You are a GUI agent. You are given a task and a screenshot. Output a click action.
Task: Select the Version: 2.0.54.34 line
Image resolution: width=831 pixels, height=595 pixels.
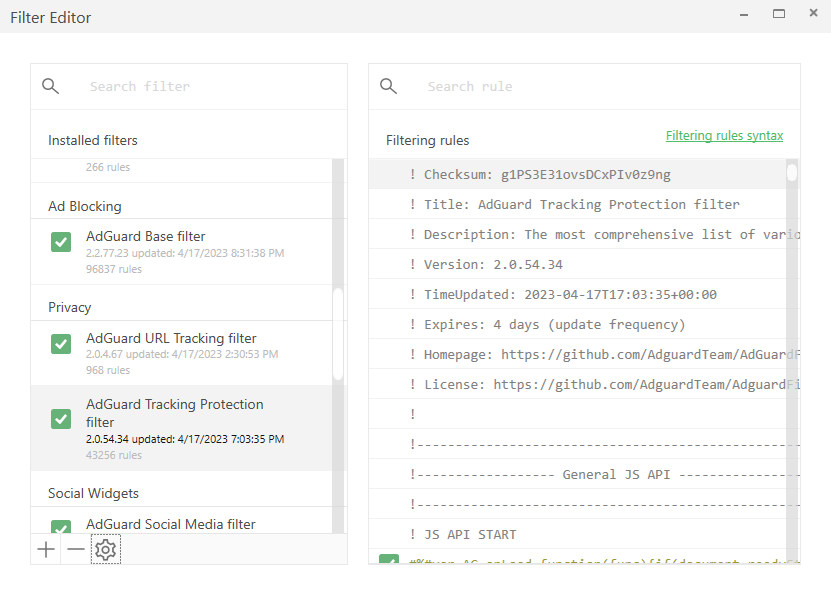[x=578, y=264]
